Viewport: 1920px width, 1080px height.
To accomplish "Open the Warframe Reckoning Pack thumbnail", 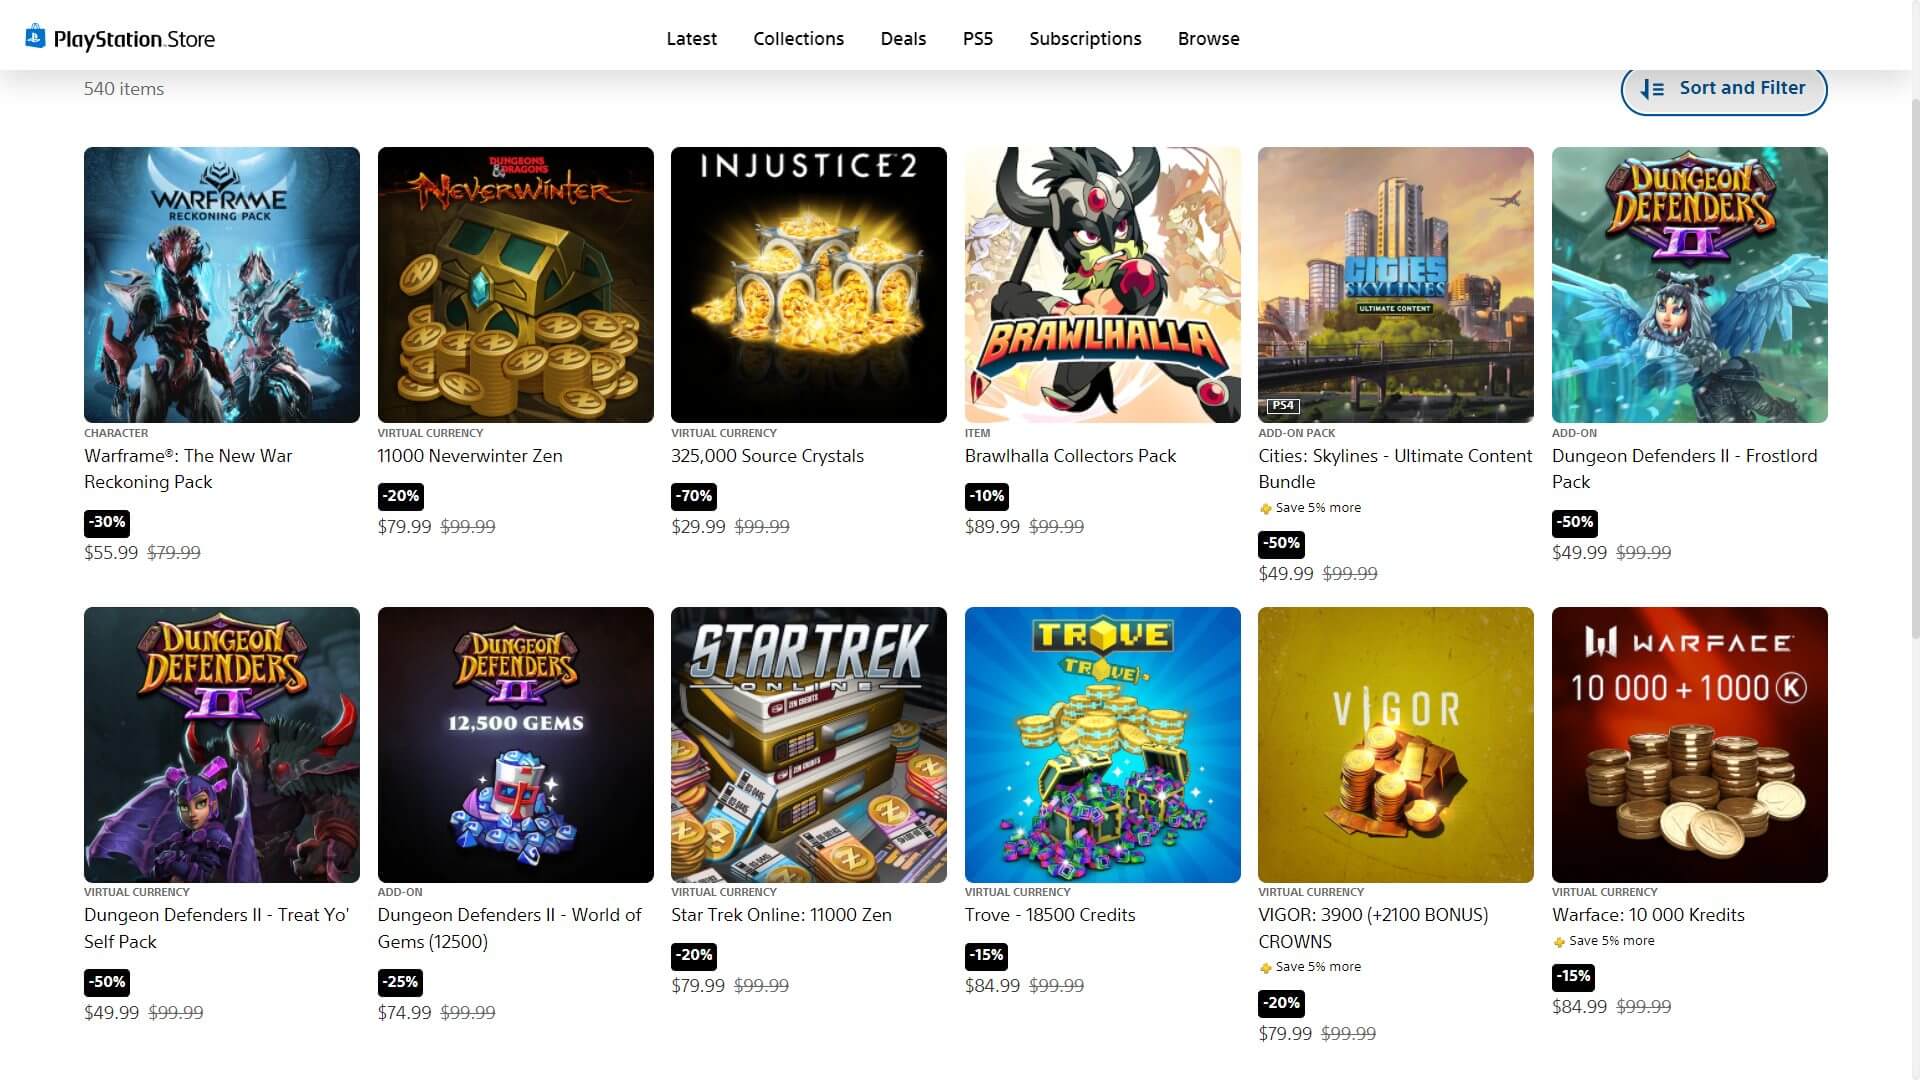I will 222,284.
